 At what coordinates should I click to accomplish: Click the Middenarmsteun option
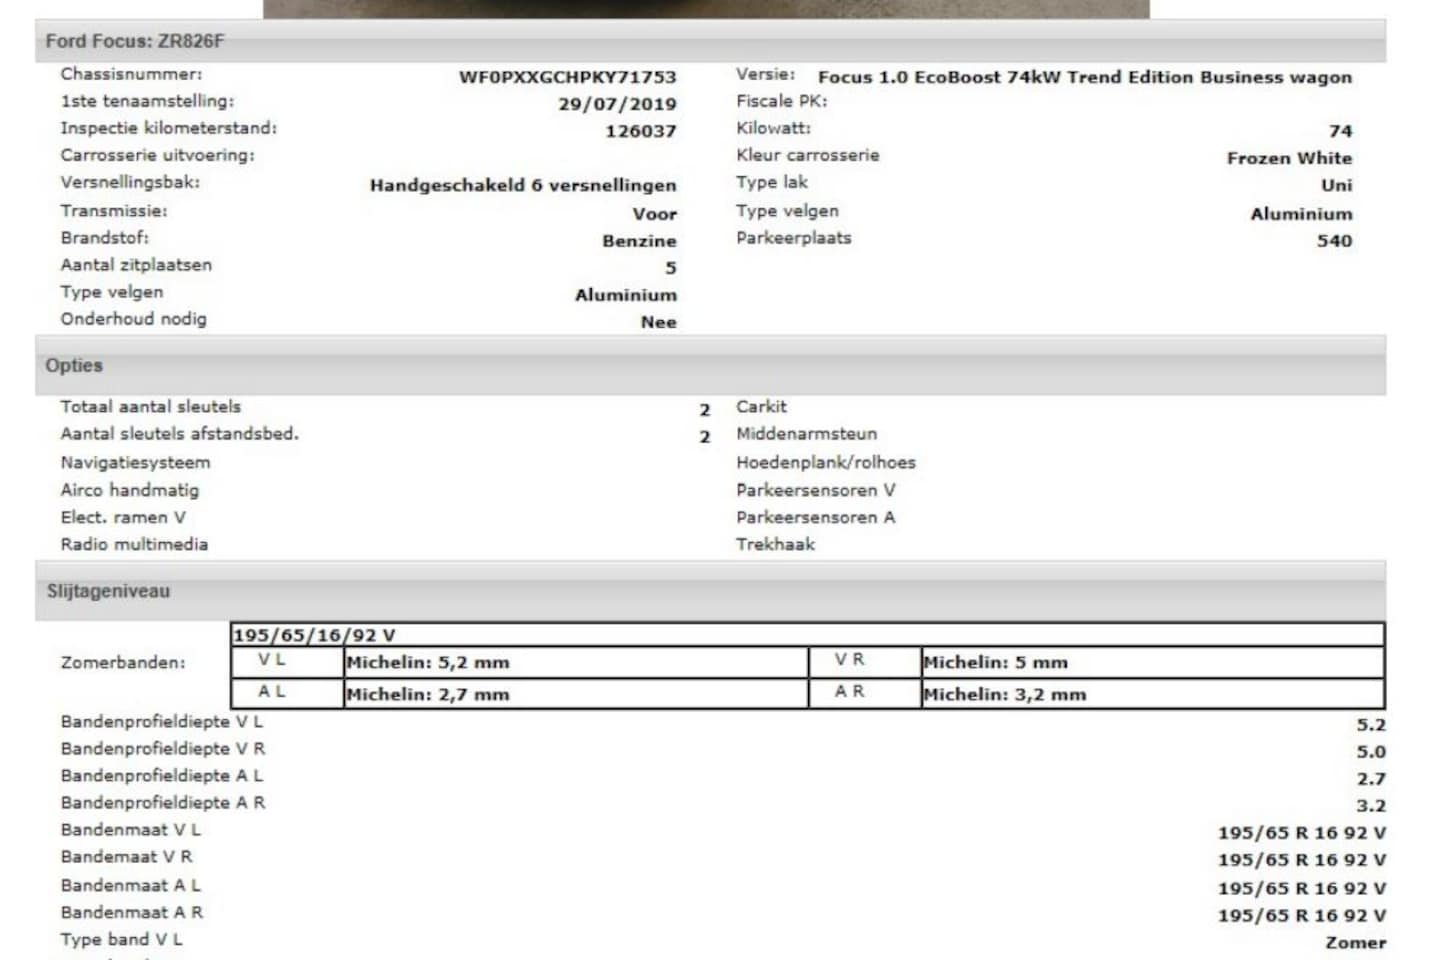pyautogui.click(x=806, y=433)
